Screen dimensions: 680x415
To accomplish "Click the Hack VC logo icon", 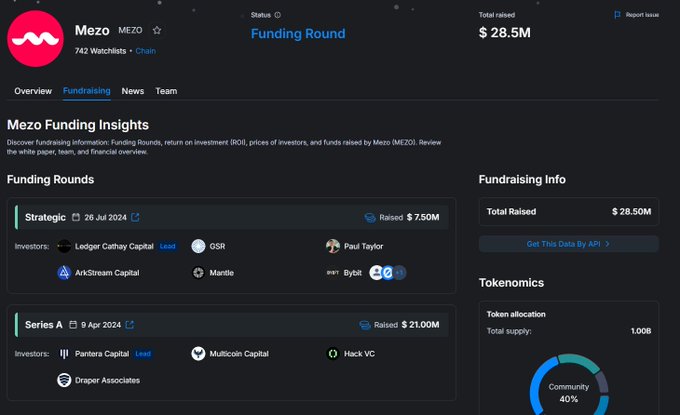I will click(x=333, y=354).
